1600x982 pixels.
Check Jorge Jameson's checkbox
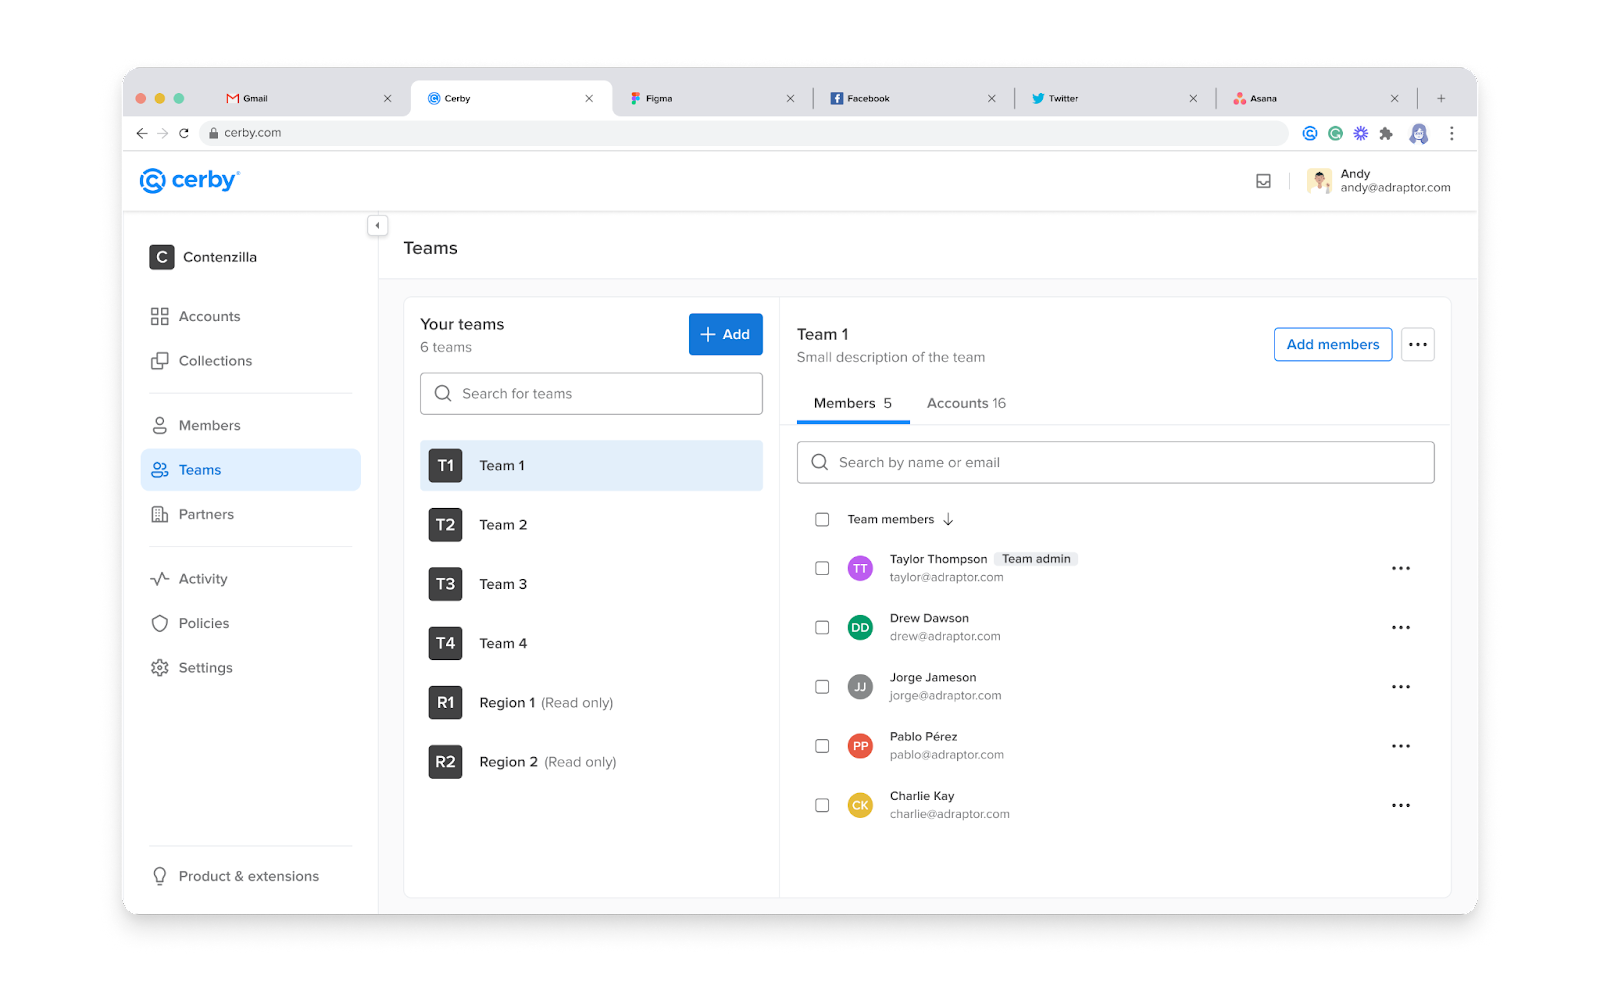[x=822, y=687]
